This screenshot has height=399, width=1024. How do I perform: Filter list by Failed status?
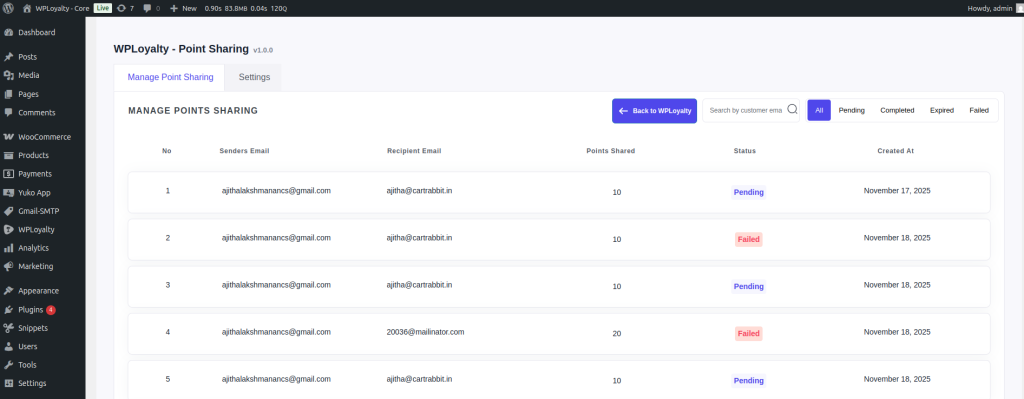(x=979, y=110)
